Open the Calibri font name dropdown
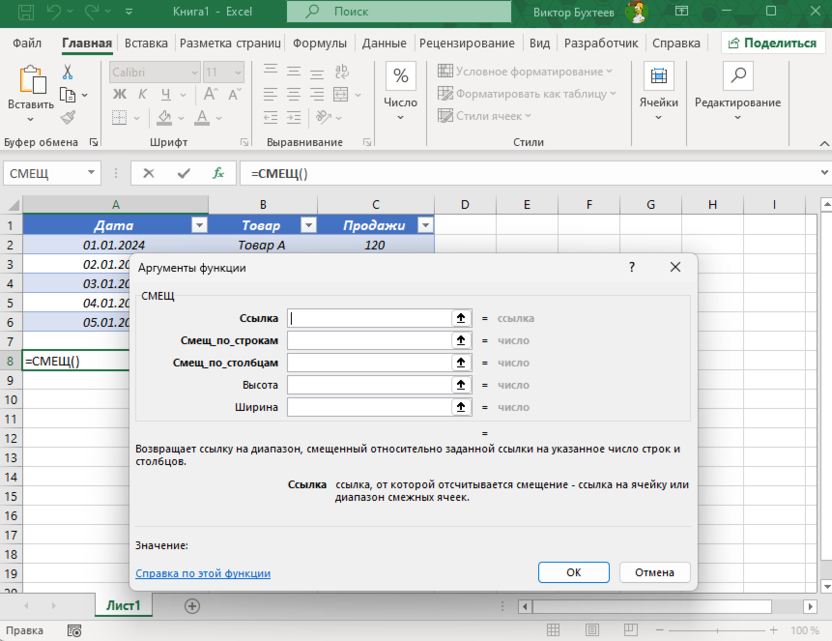The image size is (832, 641). pos(195,72)
